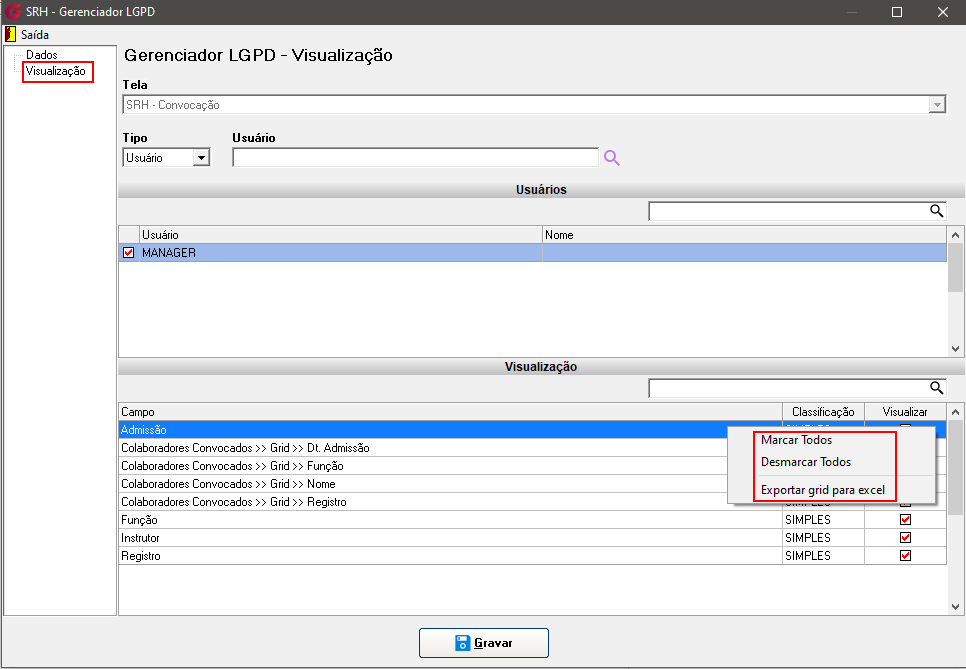Click the Visualização grid search magnifier

[x=936, y=388]
